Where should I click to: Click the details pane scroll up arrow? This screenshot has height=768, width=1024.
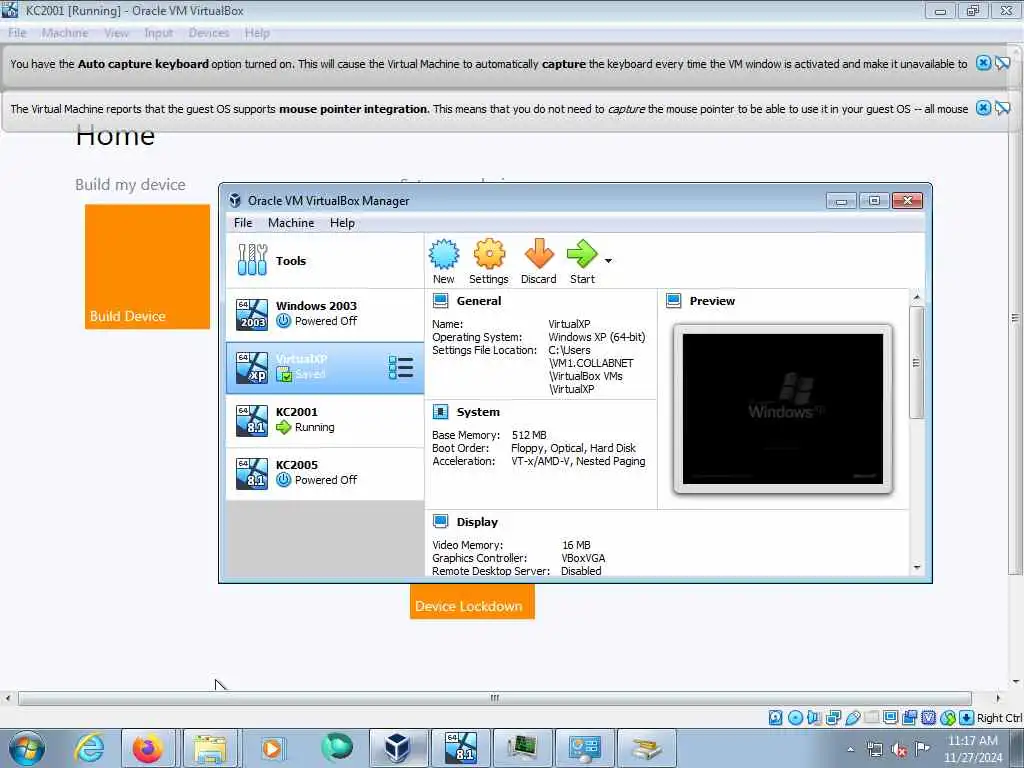coord(917,297)
